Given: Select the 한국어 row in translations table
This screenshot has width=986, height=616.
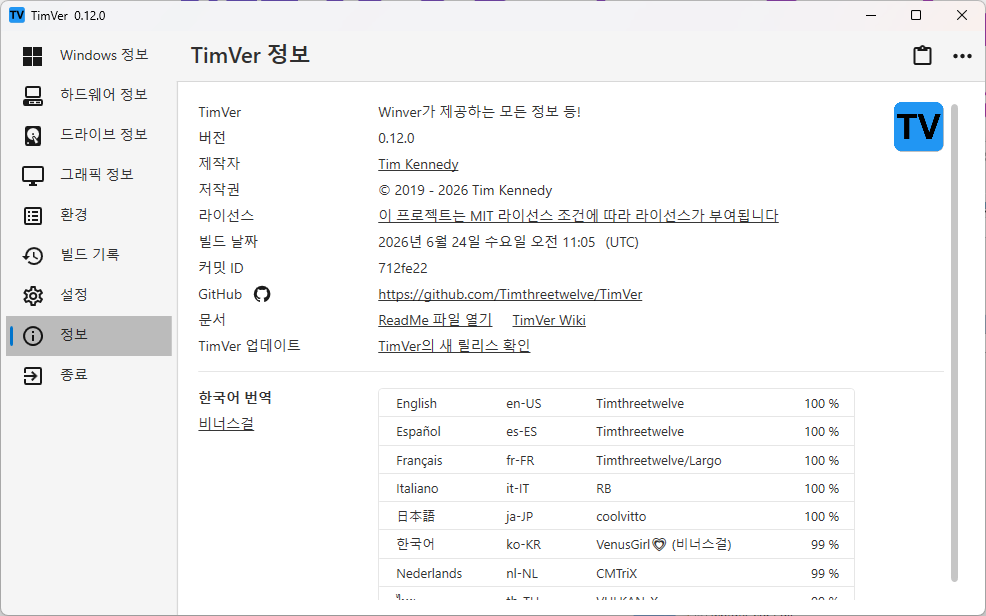Looking at the screenshot, I should pyautogui.click(x=616, y=544).
